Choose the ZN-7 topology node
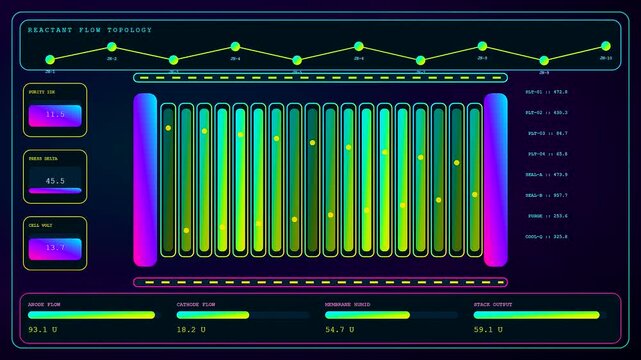 coord(421,60)
